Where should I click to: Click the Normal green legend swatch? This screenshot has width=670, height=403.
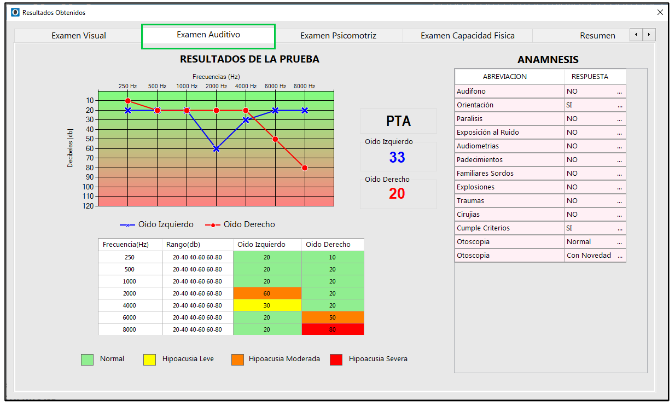88,358
